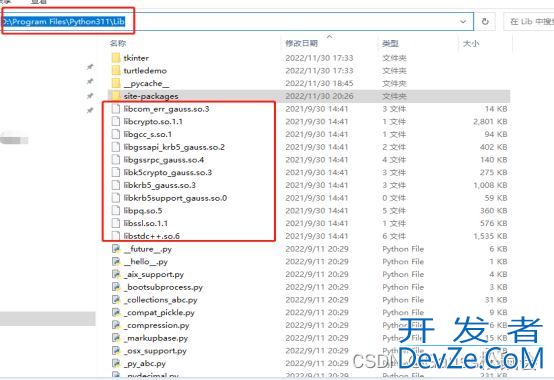Select the file name libssl.so.1.1
The width and height of the screenshot is (554, 380).
[146, 223]
